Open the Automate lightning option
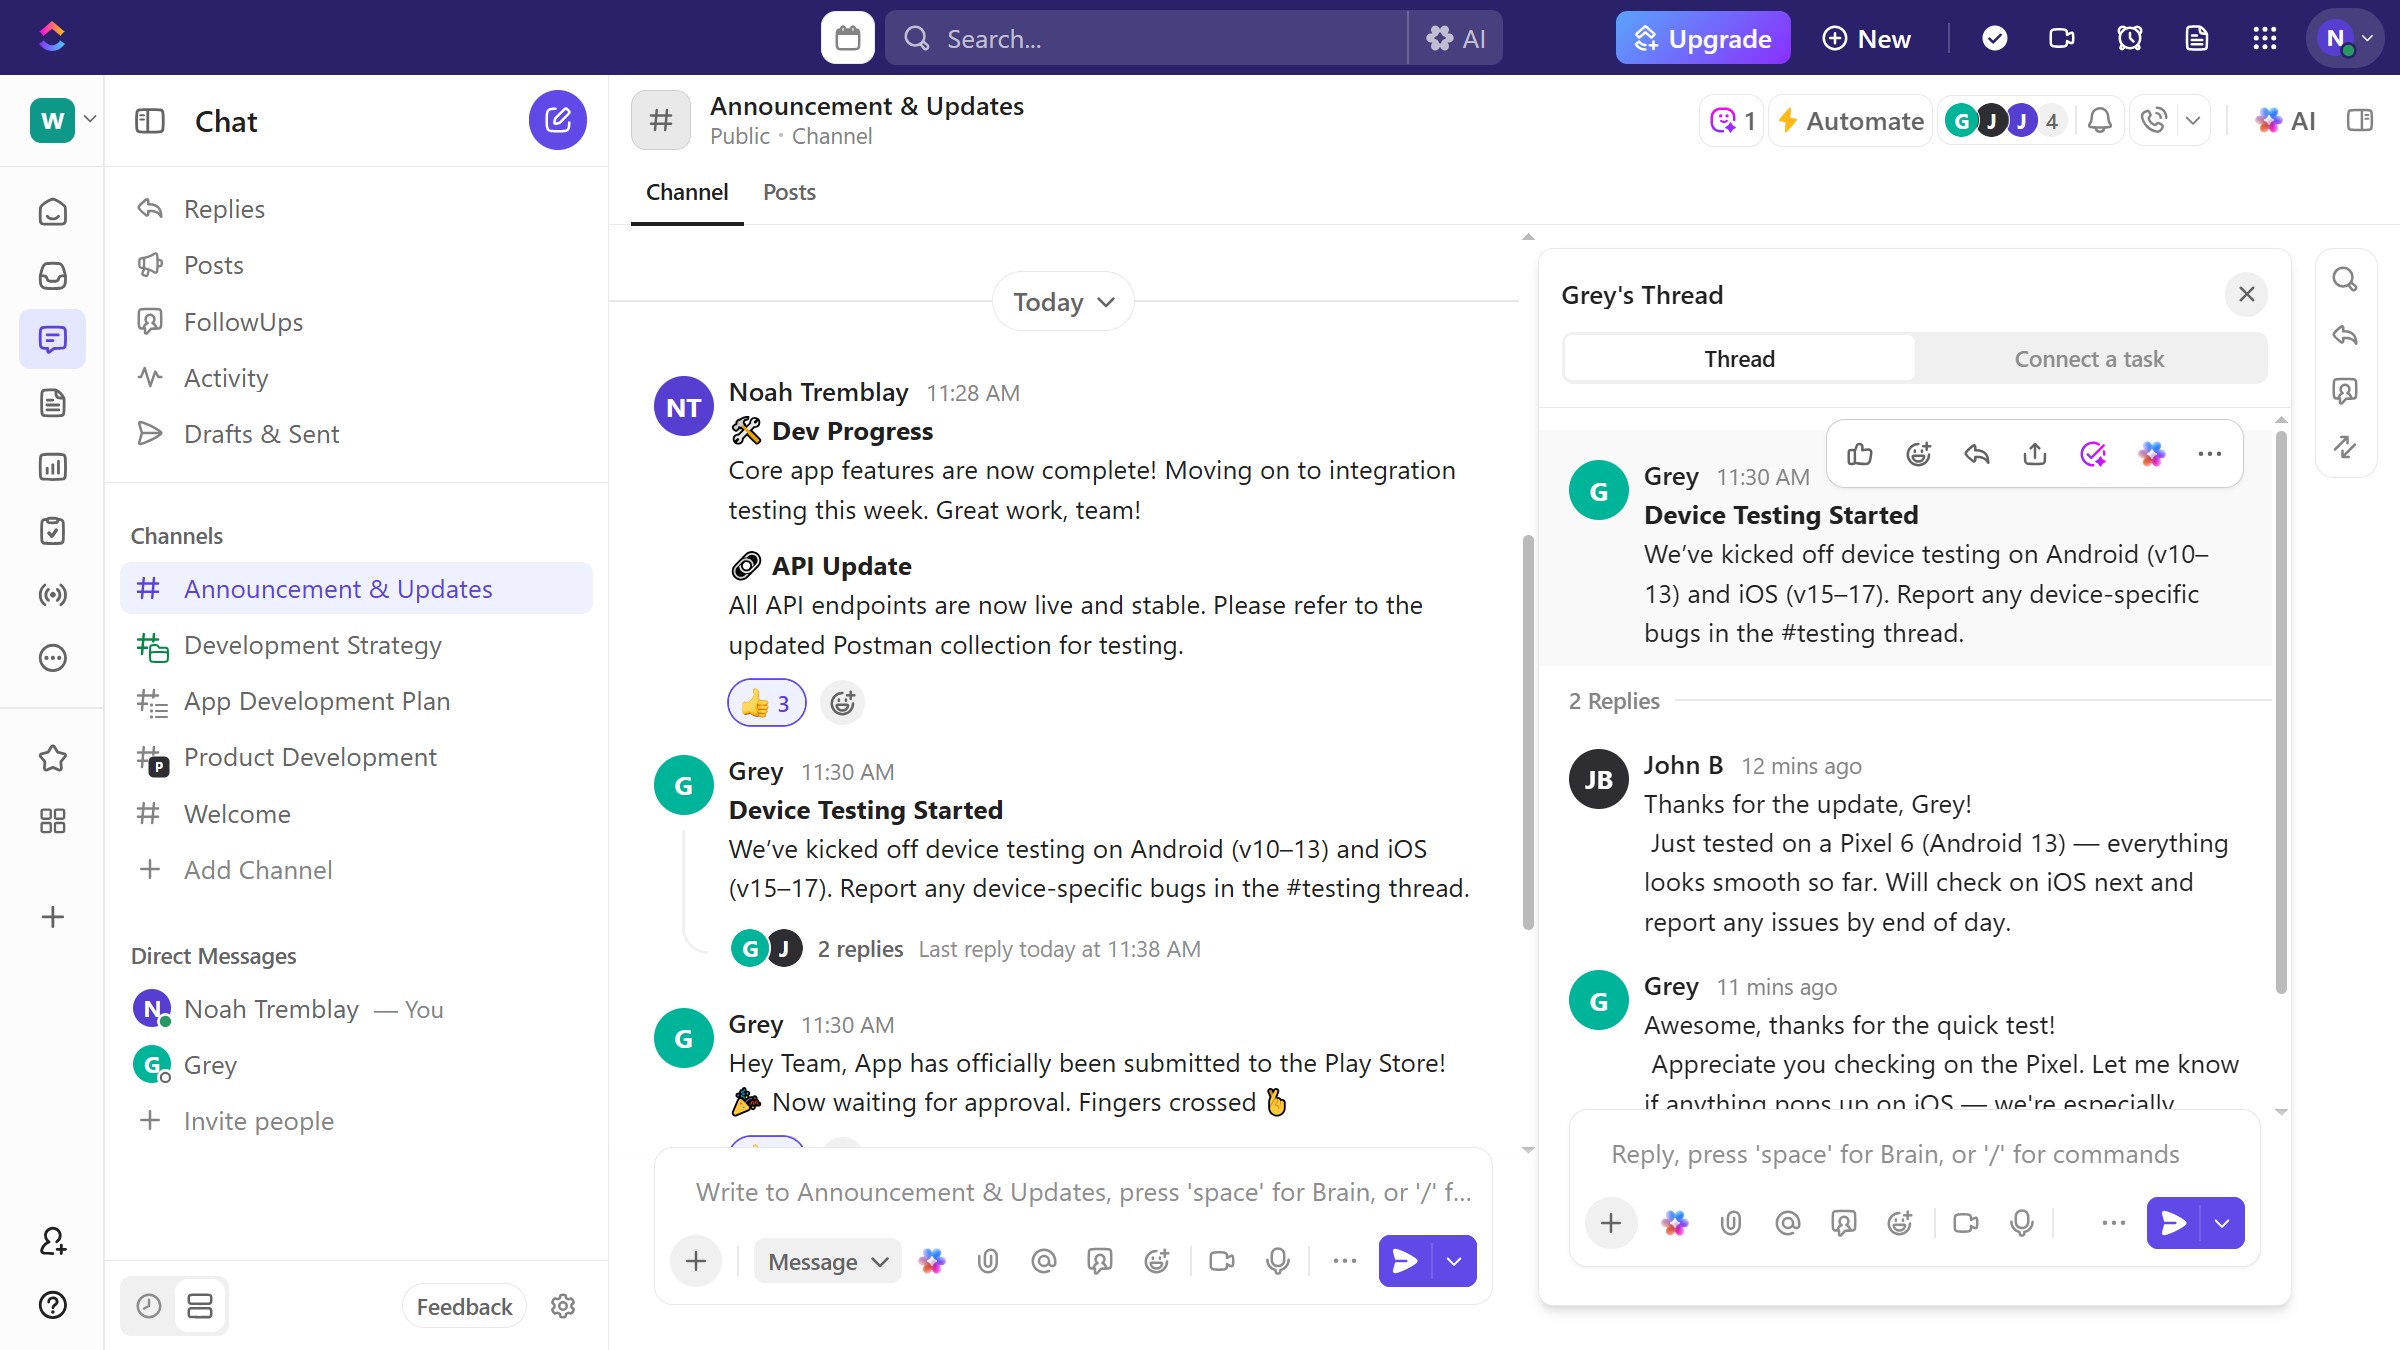 (x=1851, y=121)
